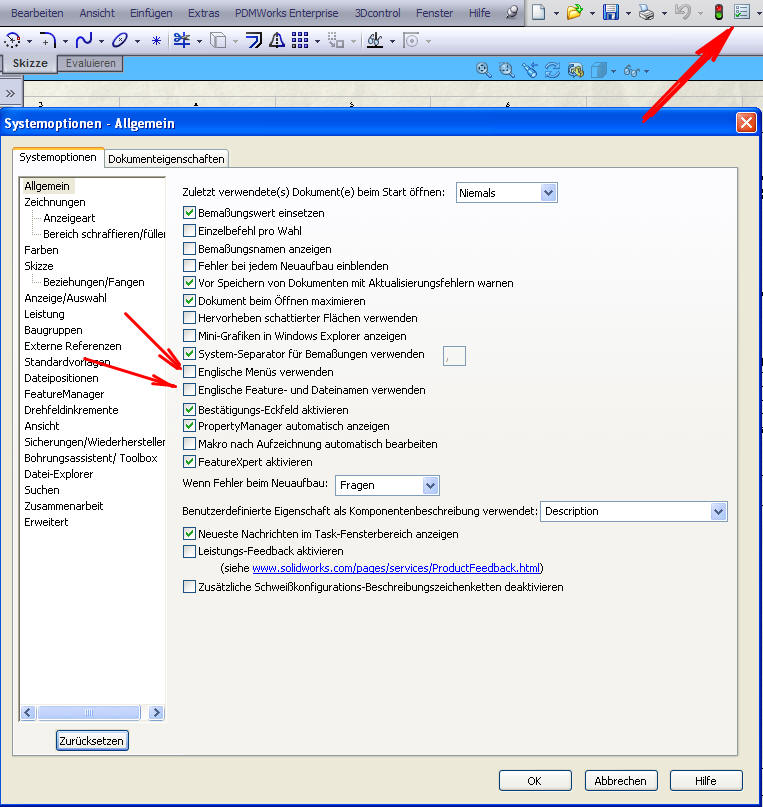Uncheck Dokument beim Öffnen maximieren
Screen dimensions: 763x807
[189, 300]
